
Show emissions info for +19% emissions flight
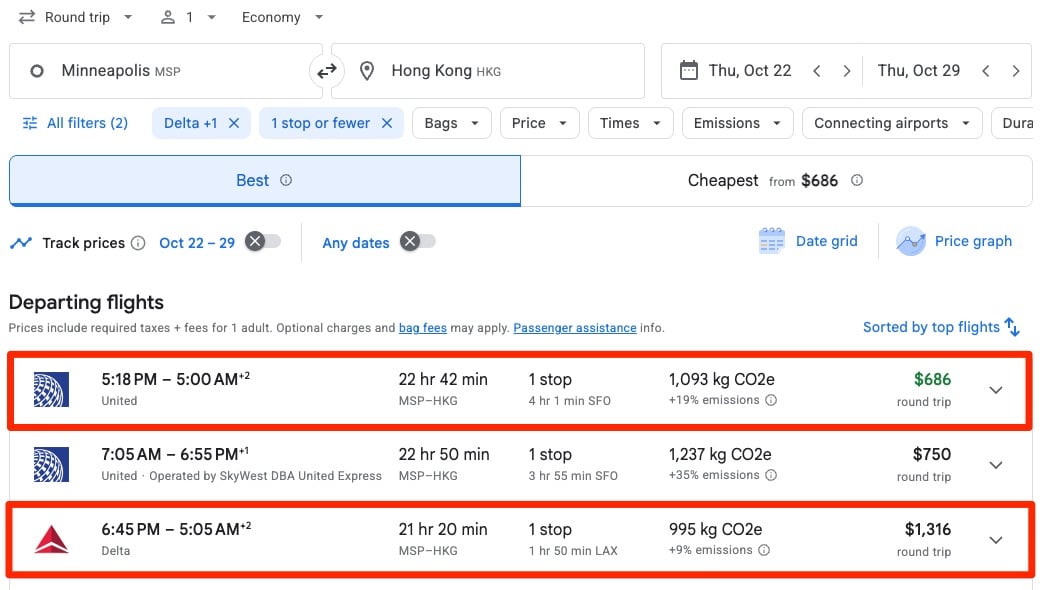click(x=771, y=400)
